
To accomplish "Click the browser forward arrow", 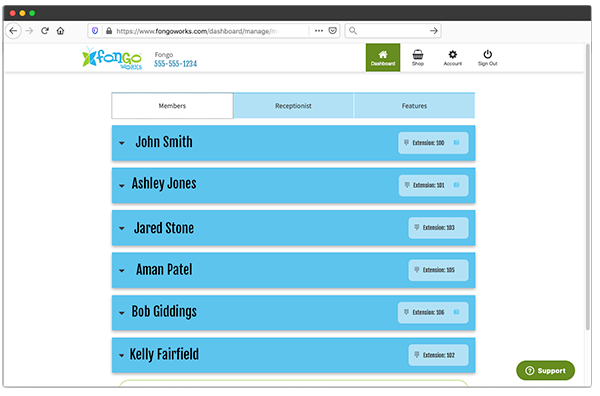I will tap(29, 31).
